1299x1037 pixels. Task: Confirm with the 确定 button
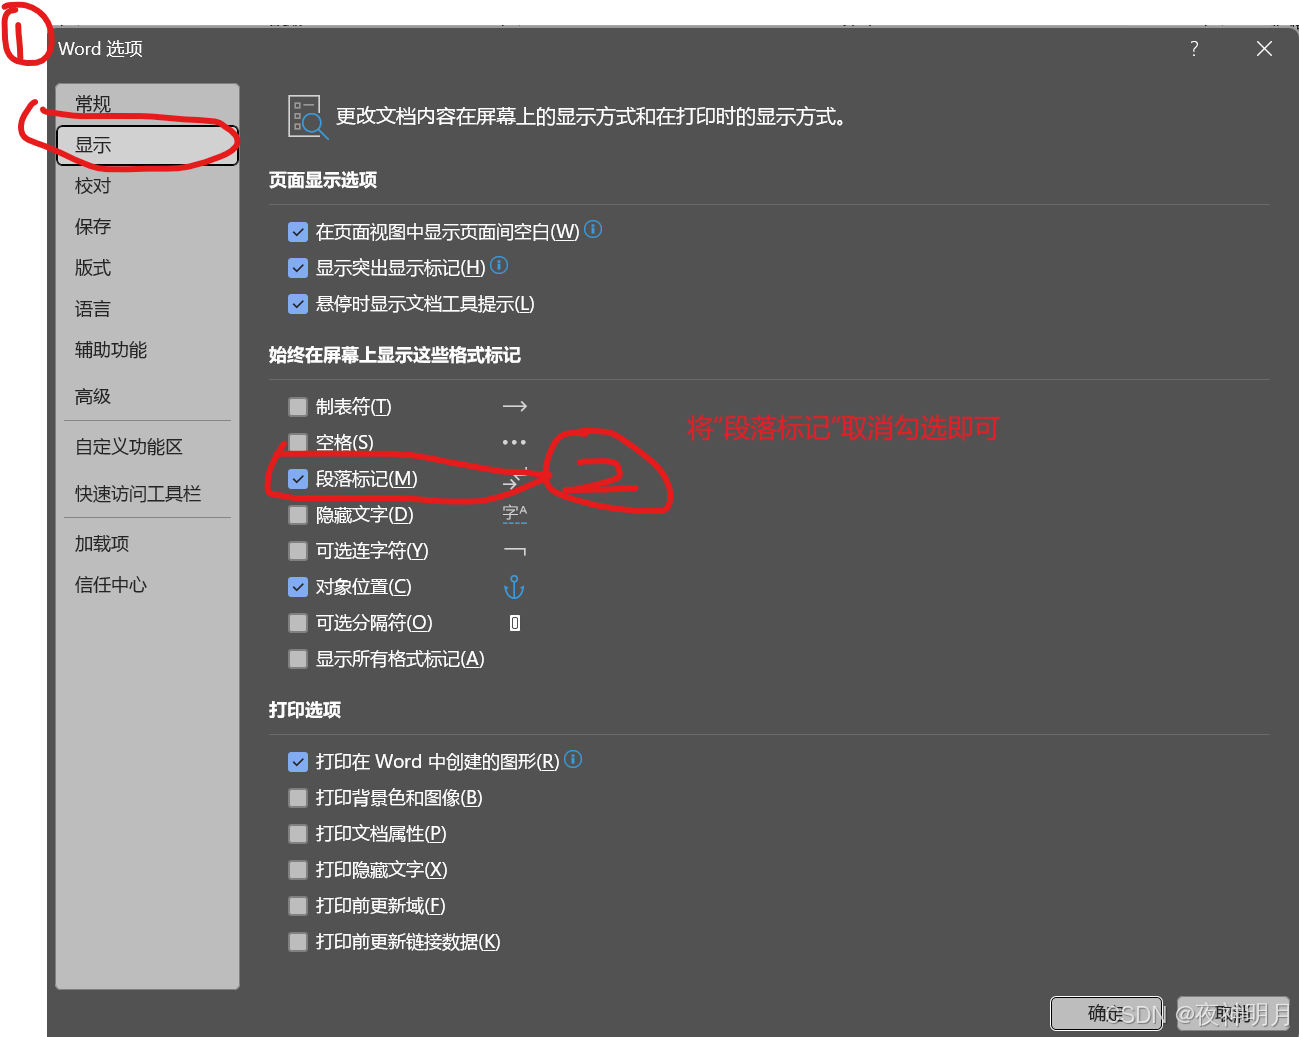pyautogui.click(x=1106, y=1013)
